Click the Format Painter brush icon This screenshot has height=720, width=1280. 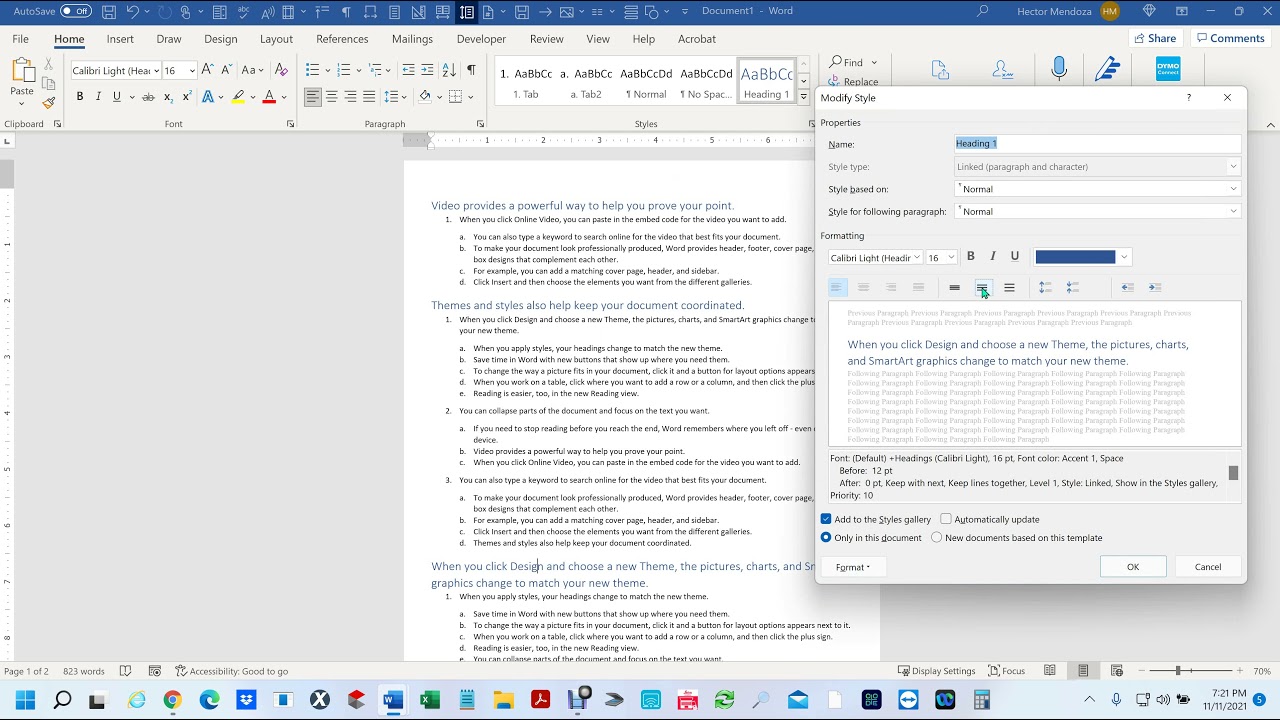48,102
